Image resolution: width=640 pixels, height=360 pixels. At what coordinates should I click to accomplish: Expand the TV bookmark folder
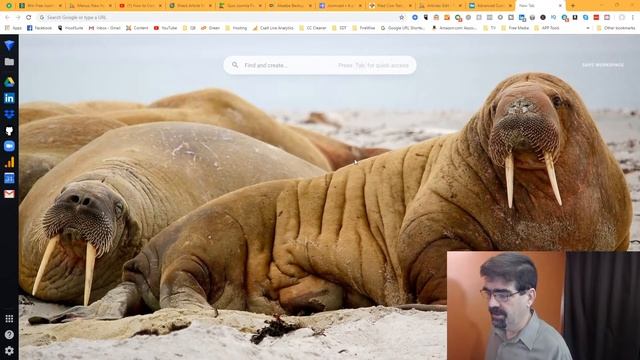tap(490, 28)
